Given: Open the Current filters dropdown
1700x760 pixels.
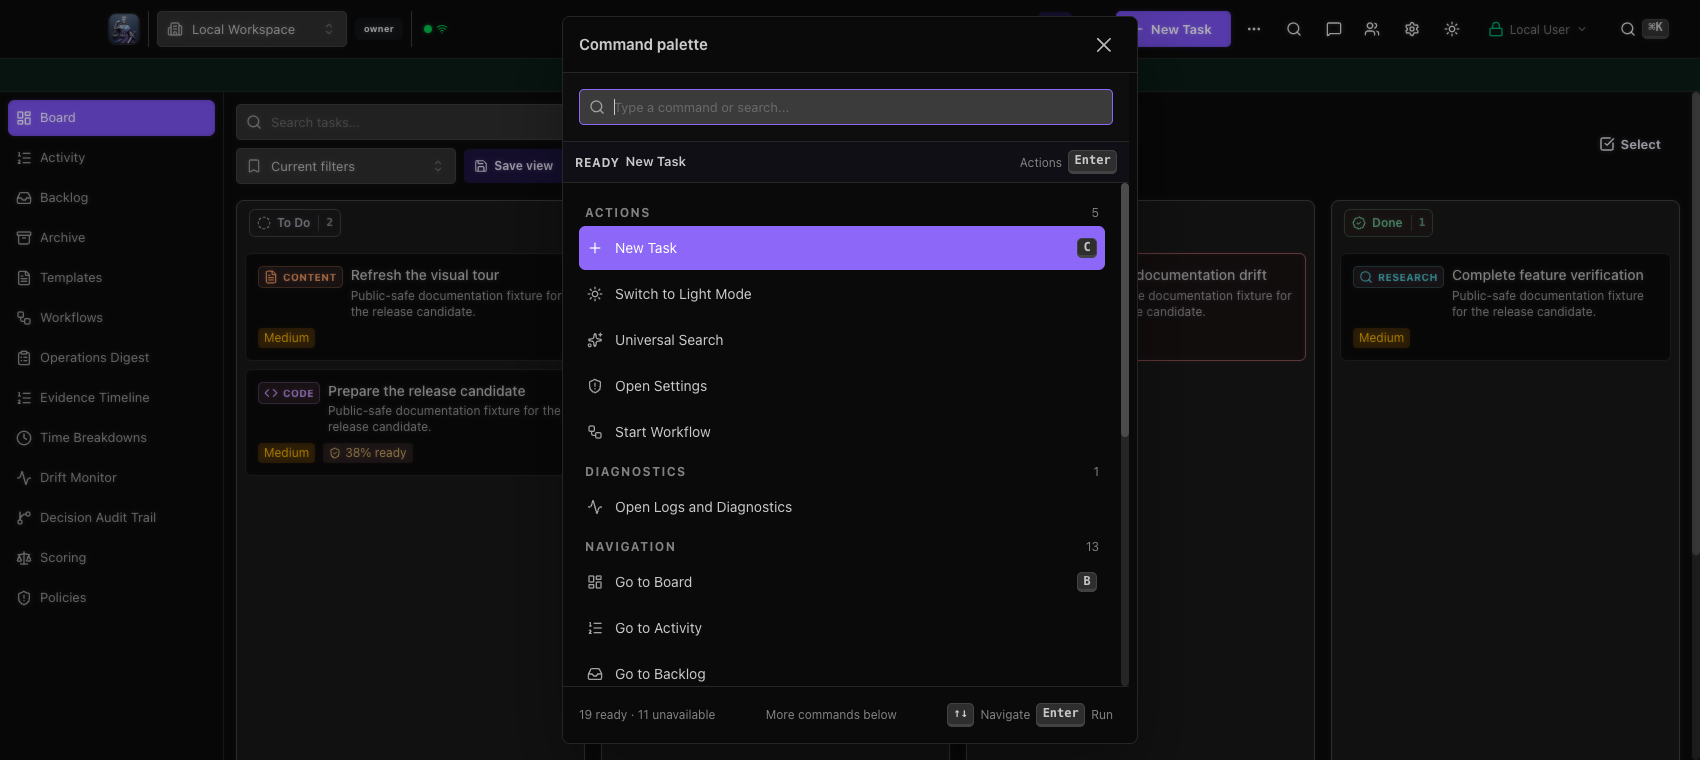Looking at the screenshot, I should pyautogui.click(x=346, y=166).
